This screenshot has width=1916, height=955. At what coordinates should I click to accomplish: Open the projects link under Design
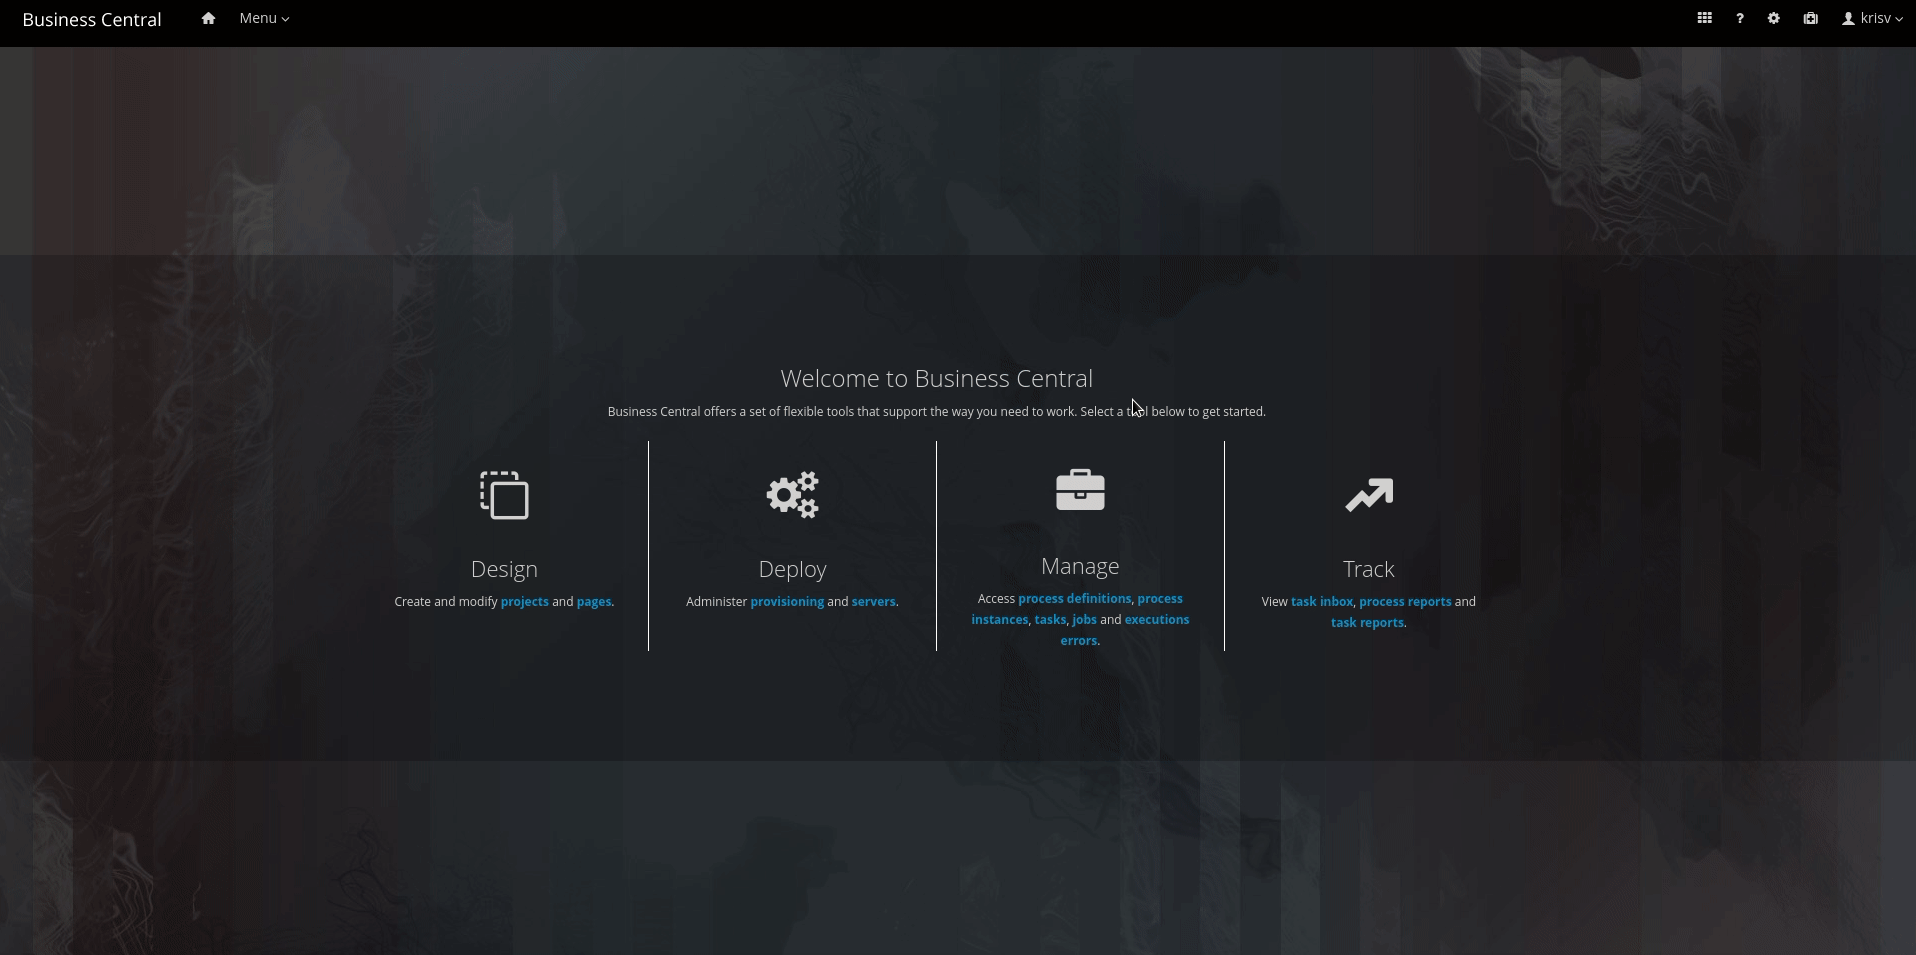coord(524,602)
